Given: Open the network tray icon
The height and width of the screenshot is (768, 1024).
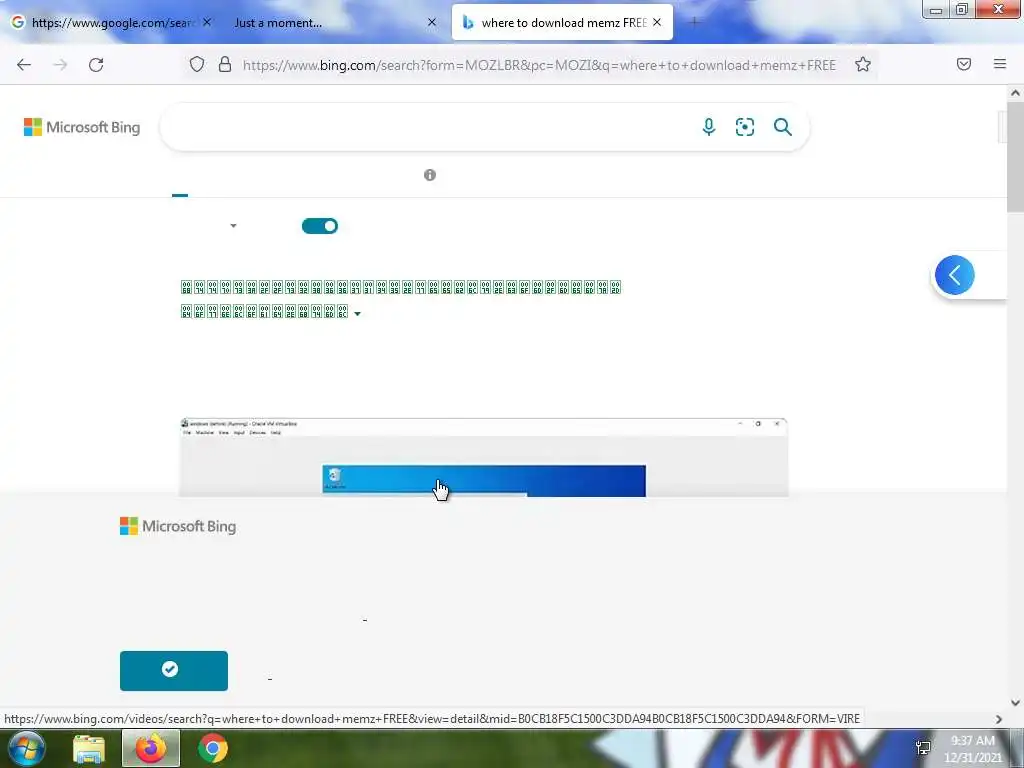Looking at the screenshot, I should (923, 748).
